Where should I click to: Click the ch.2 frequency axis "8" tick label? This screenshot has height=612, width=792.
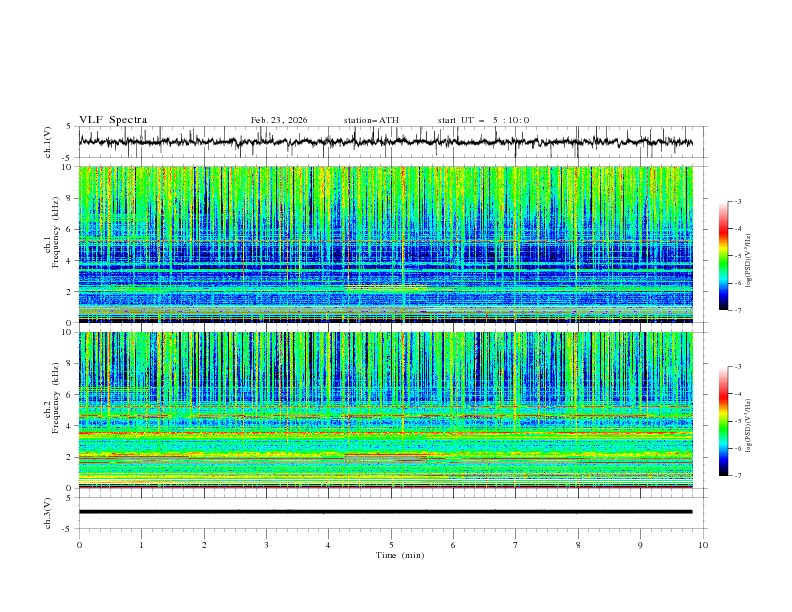70,364
